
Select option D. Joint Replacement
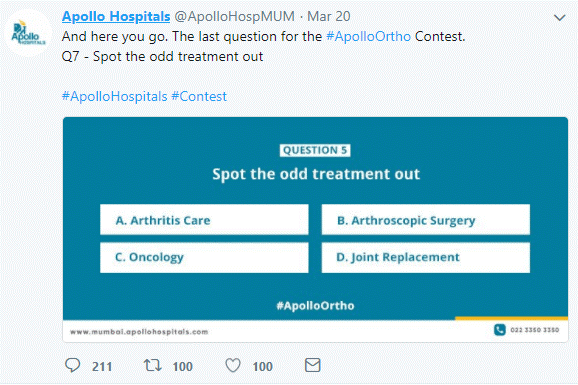coord(426,257)
